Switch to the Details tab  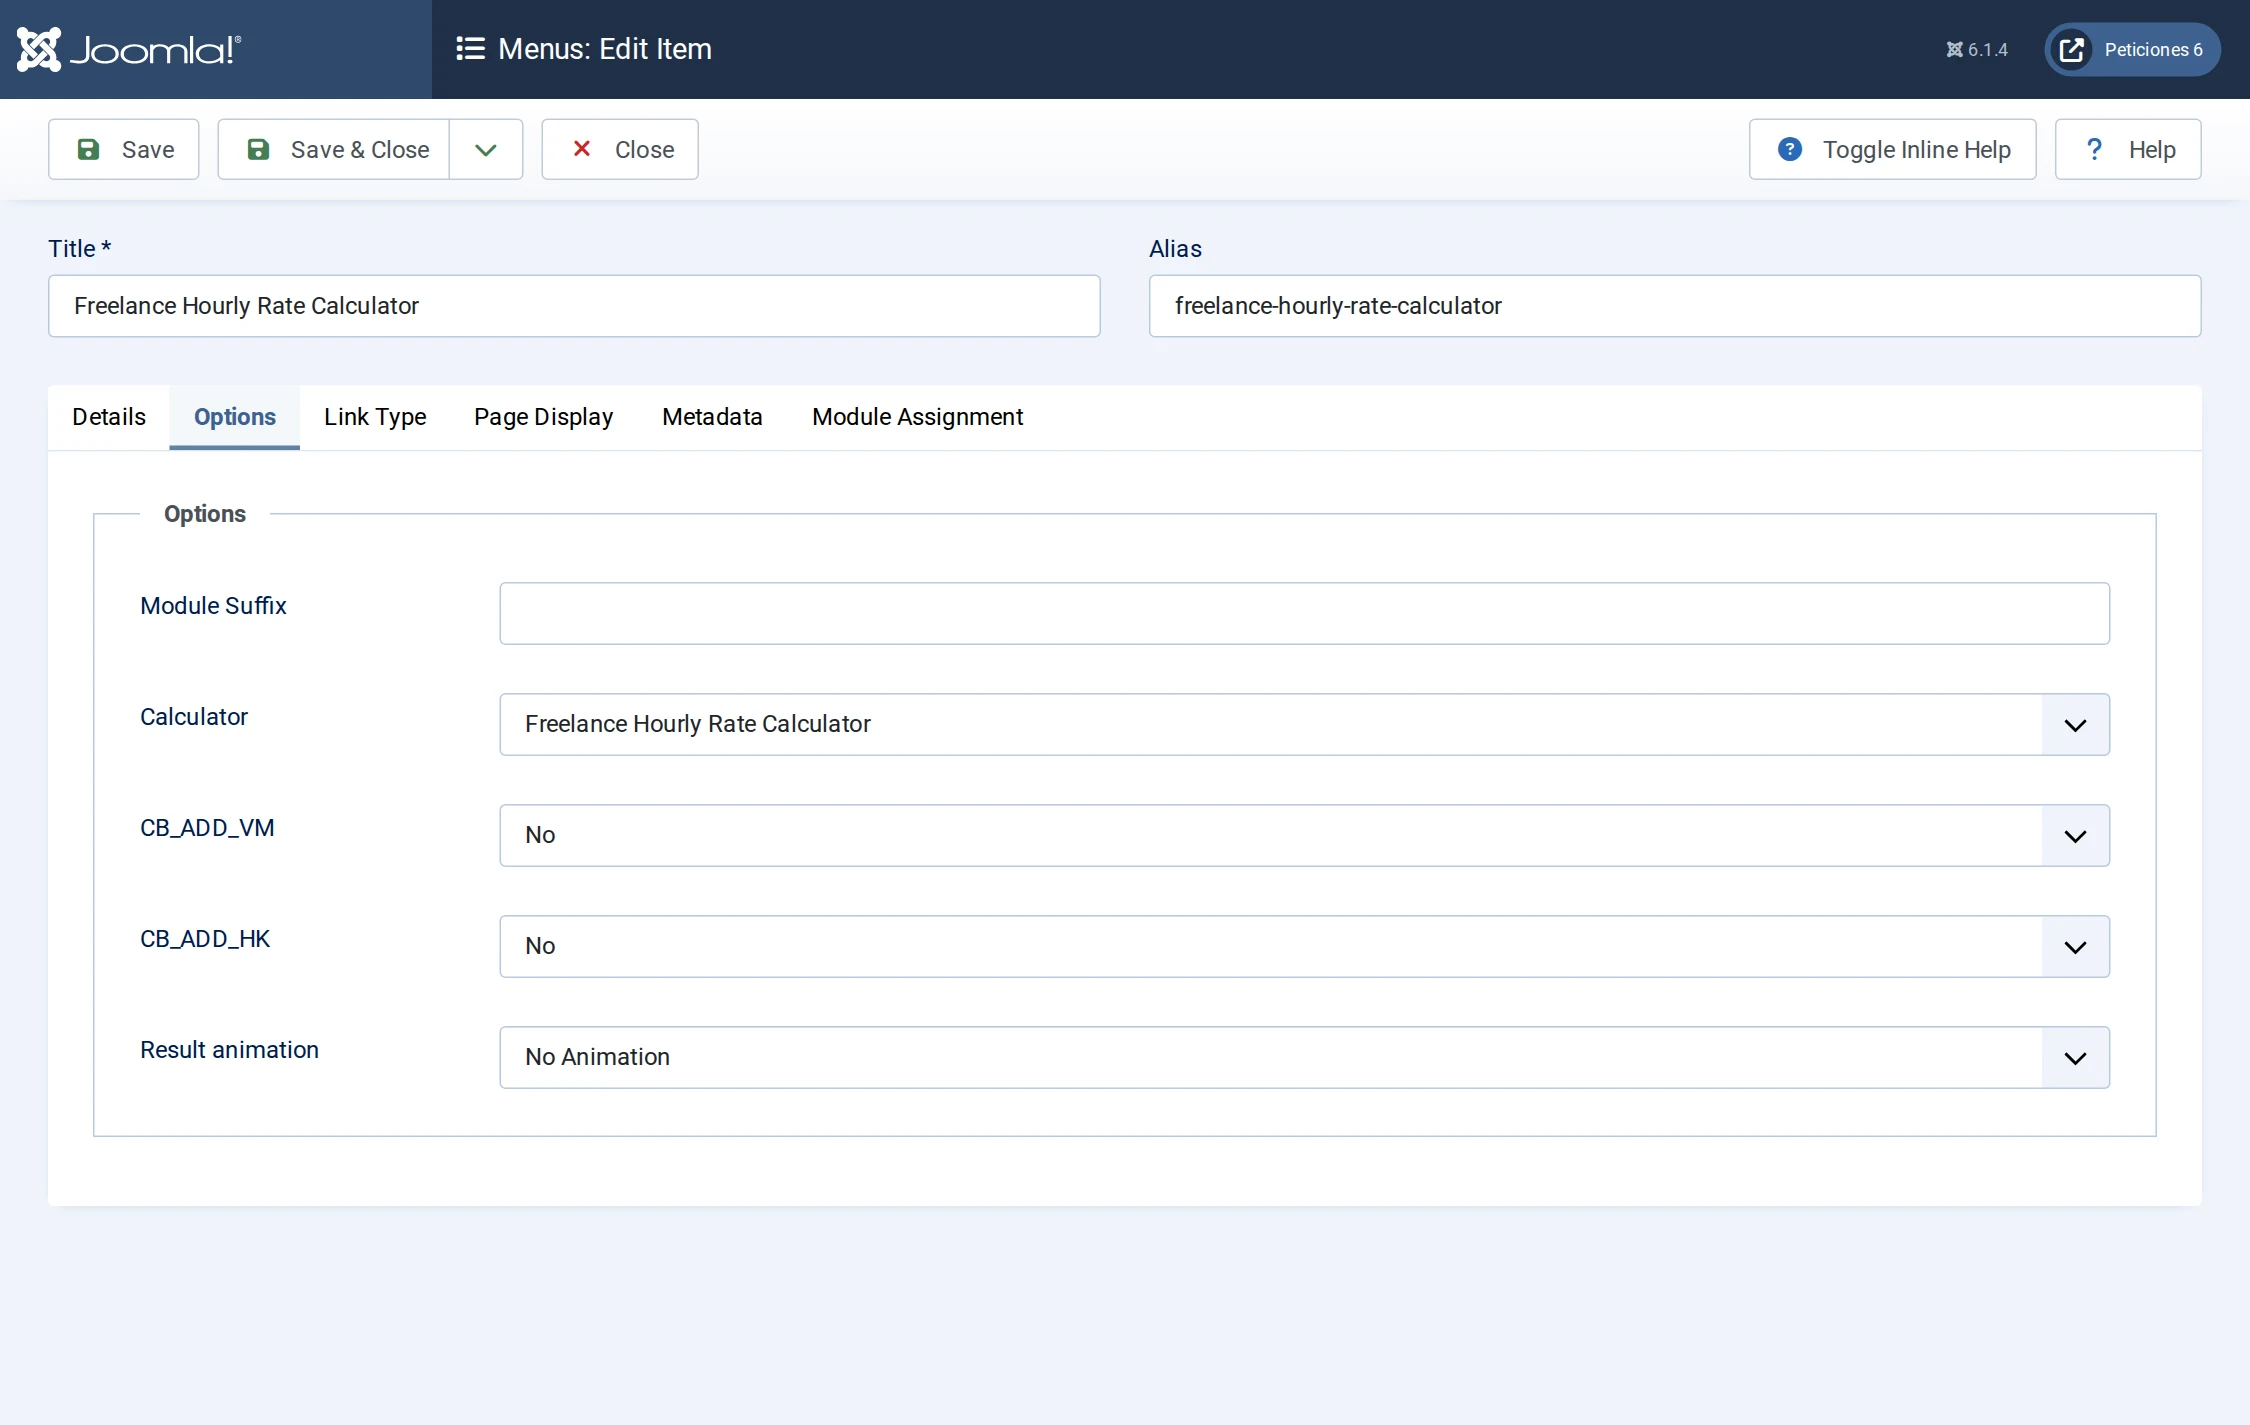click(109, 417)
